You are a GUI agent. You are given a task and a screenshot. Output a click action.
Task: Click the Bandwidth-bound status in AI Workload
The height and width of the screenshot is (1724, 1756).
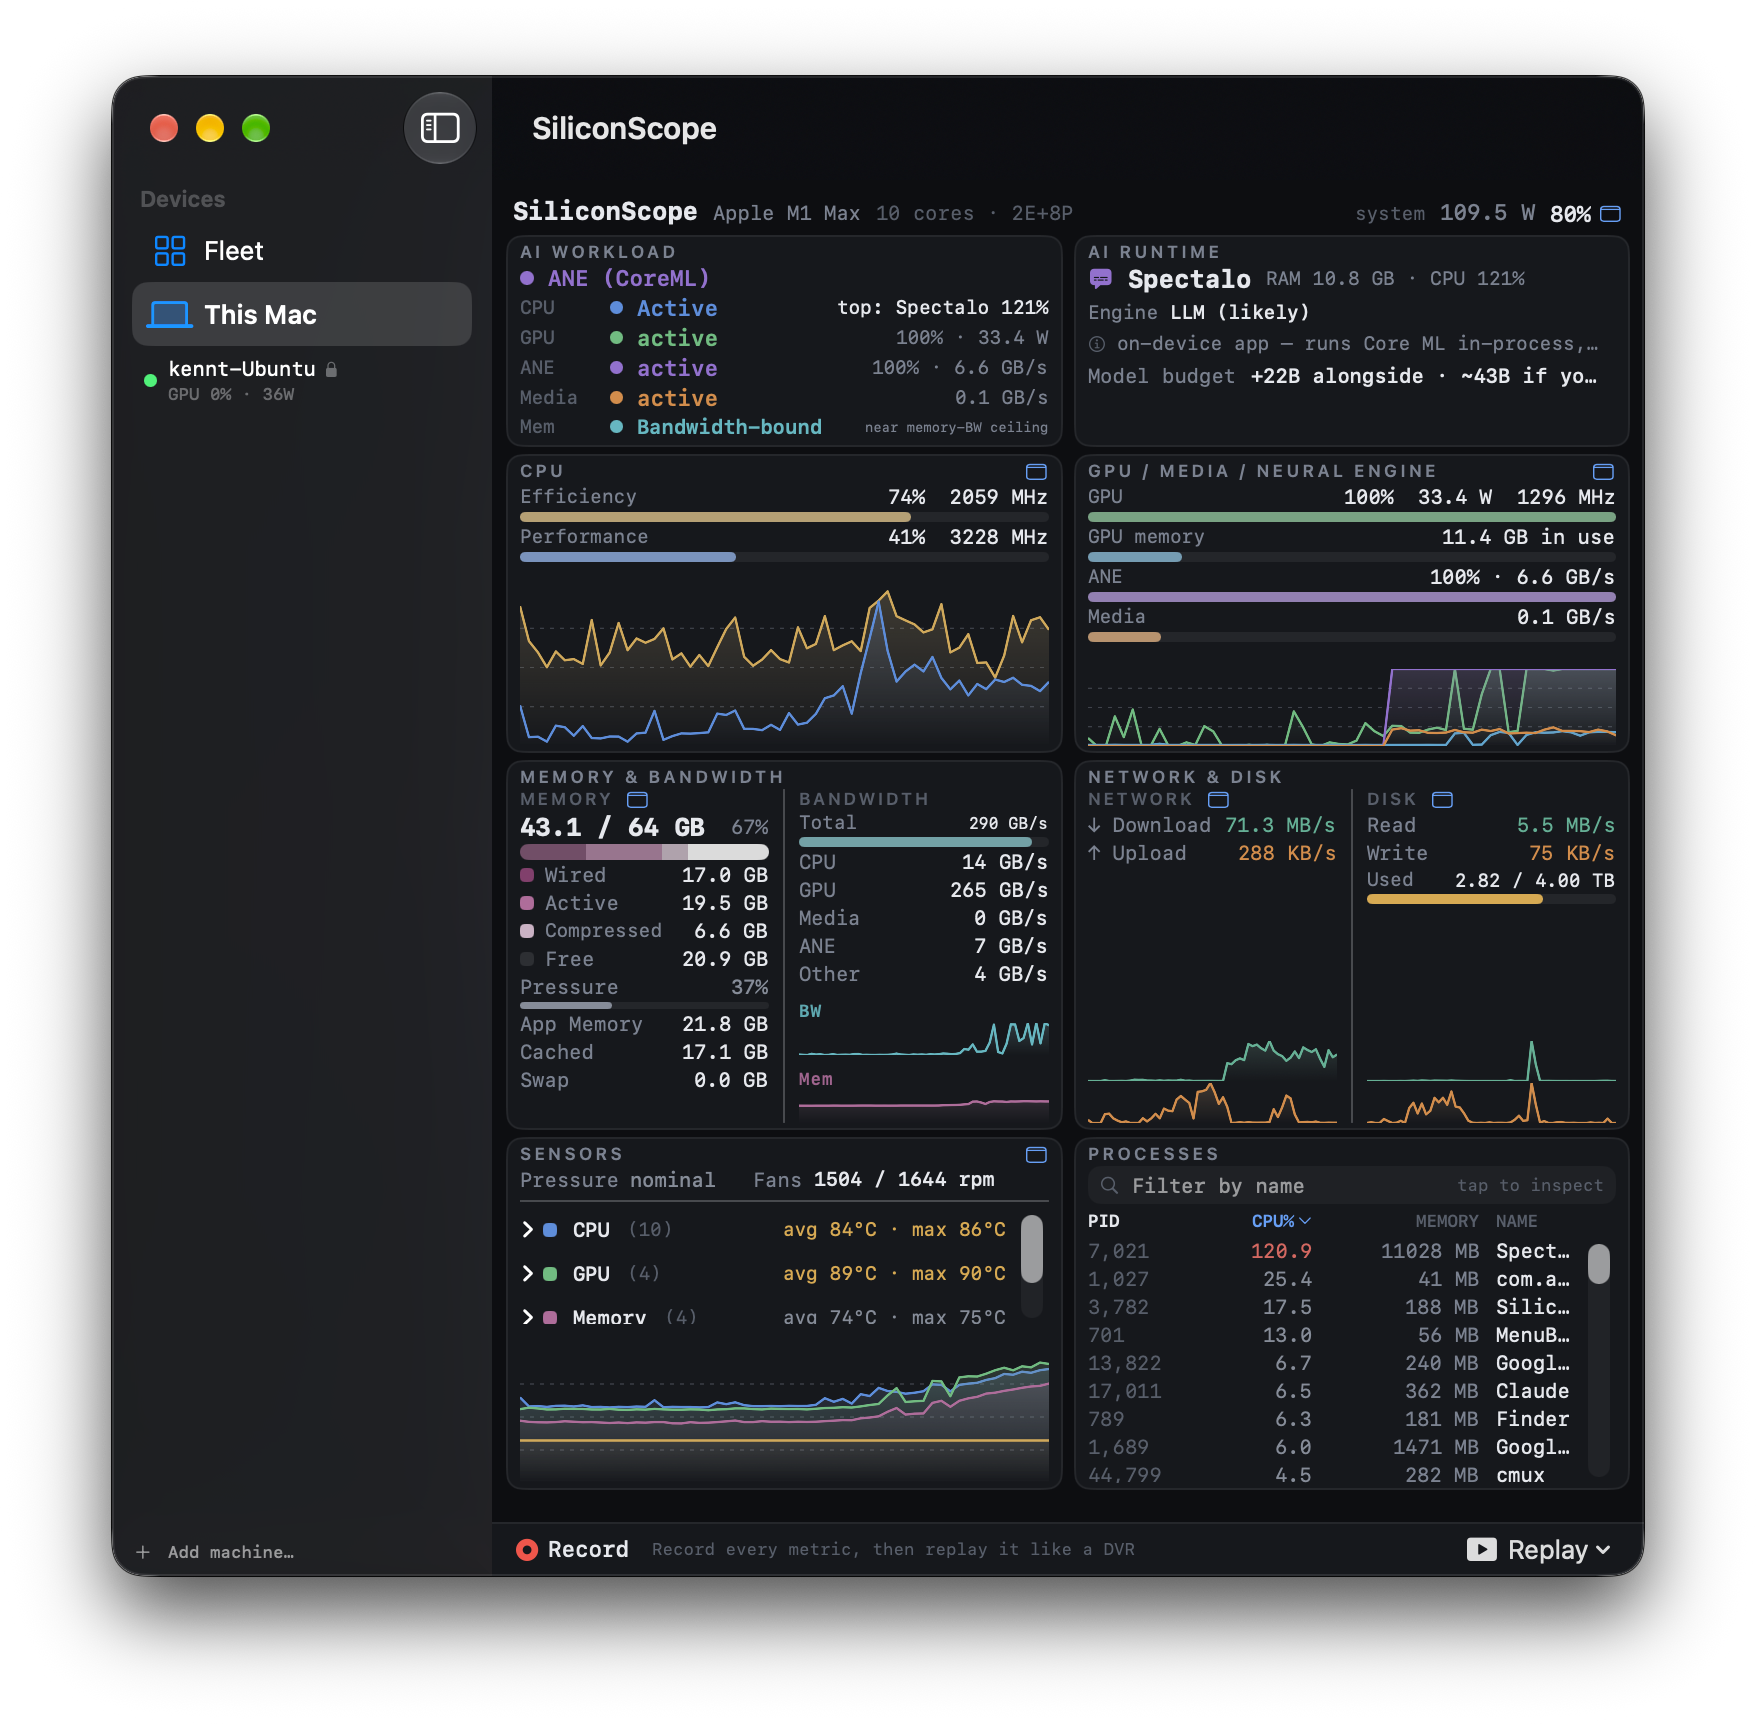click(729, 427)
